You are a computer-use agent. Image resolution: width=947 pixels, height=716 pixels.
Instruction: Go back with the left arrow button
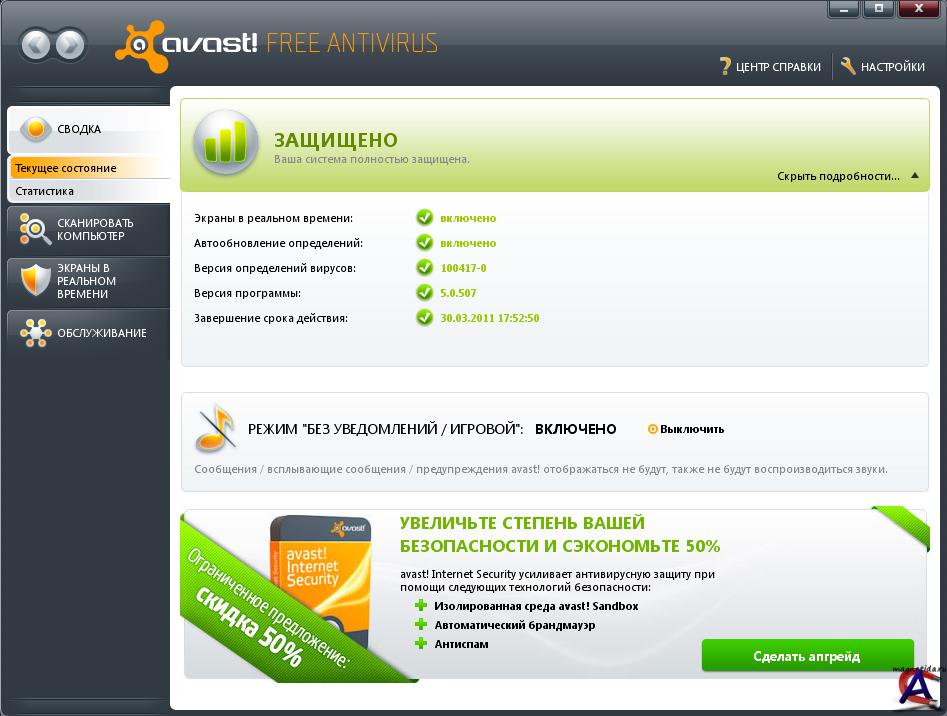[x=36, y=45]
